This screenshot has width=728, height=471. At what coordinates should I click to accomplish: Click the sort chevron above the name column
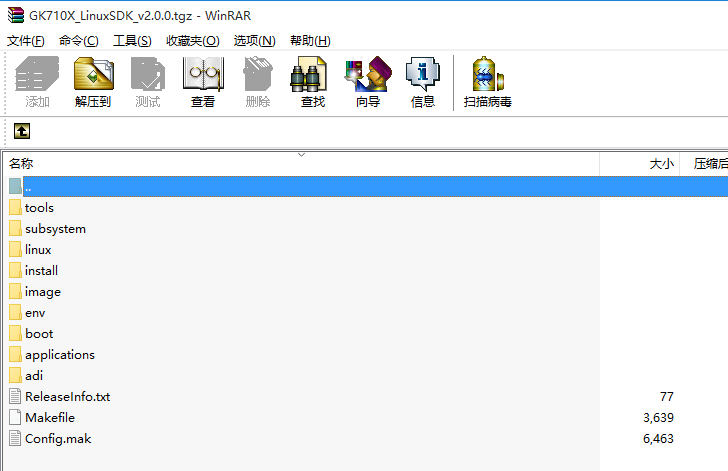click(x=301, y=155)
